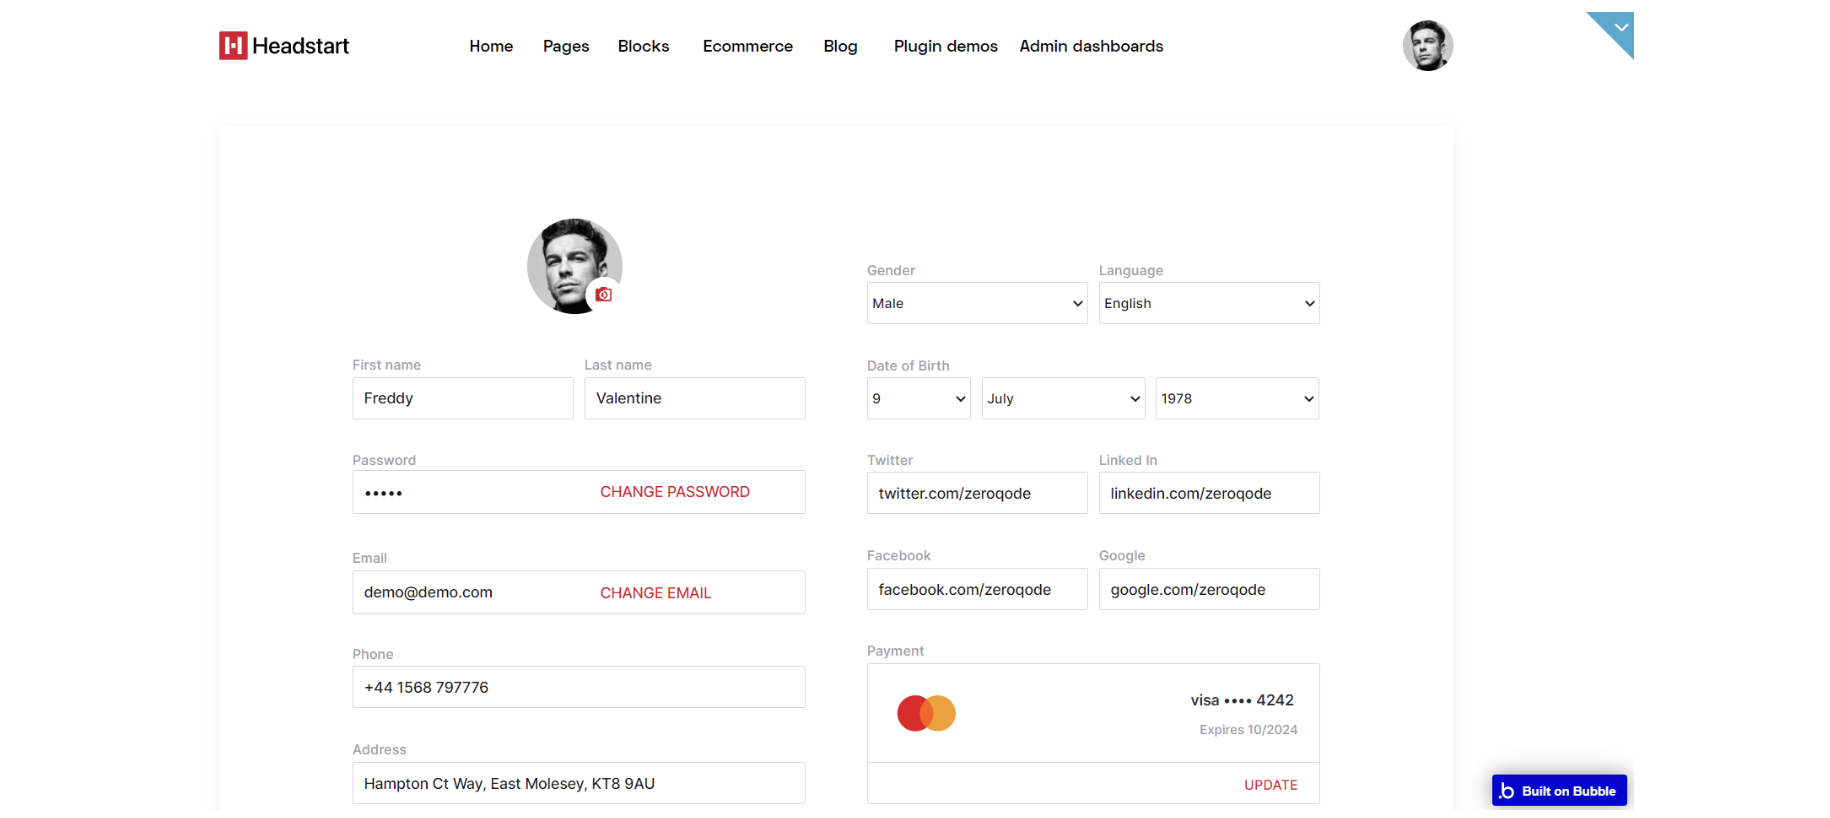Image resolution: width=1830 pixels, height=818 pixels.
Task: Open the birth month dropdown
Action: [1062, 398]
